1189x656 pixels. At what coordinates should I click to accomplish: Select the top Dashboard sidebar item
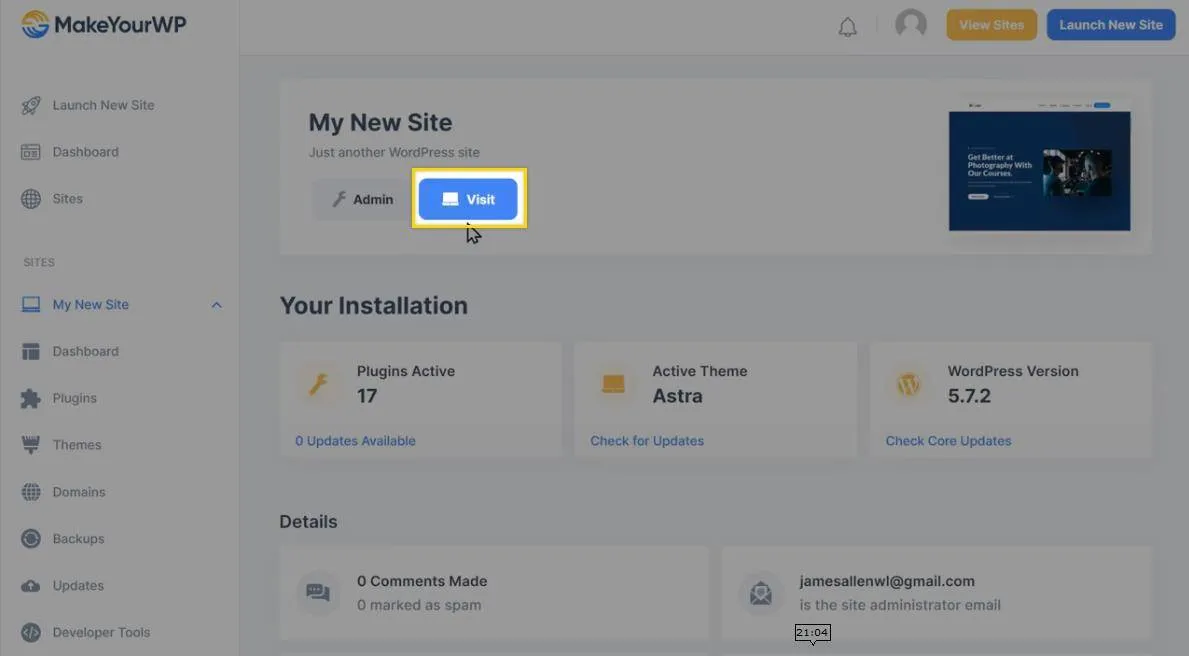[85, 152]
